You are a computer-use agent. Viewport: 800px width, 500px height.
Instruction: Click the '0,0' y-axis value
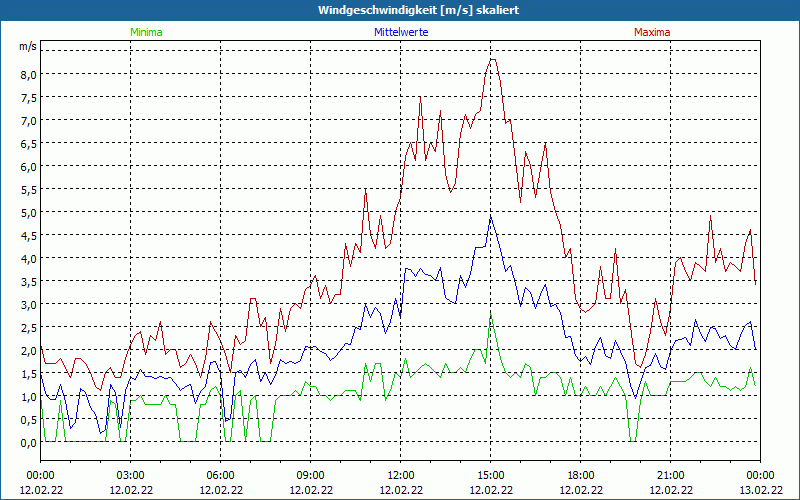click(x=29, y=443)
